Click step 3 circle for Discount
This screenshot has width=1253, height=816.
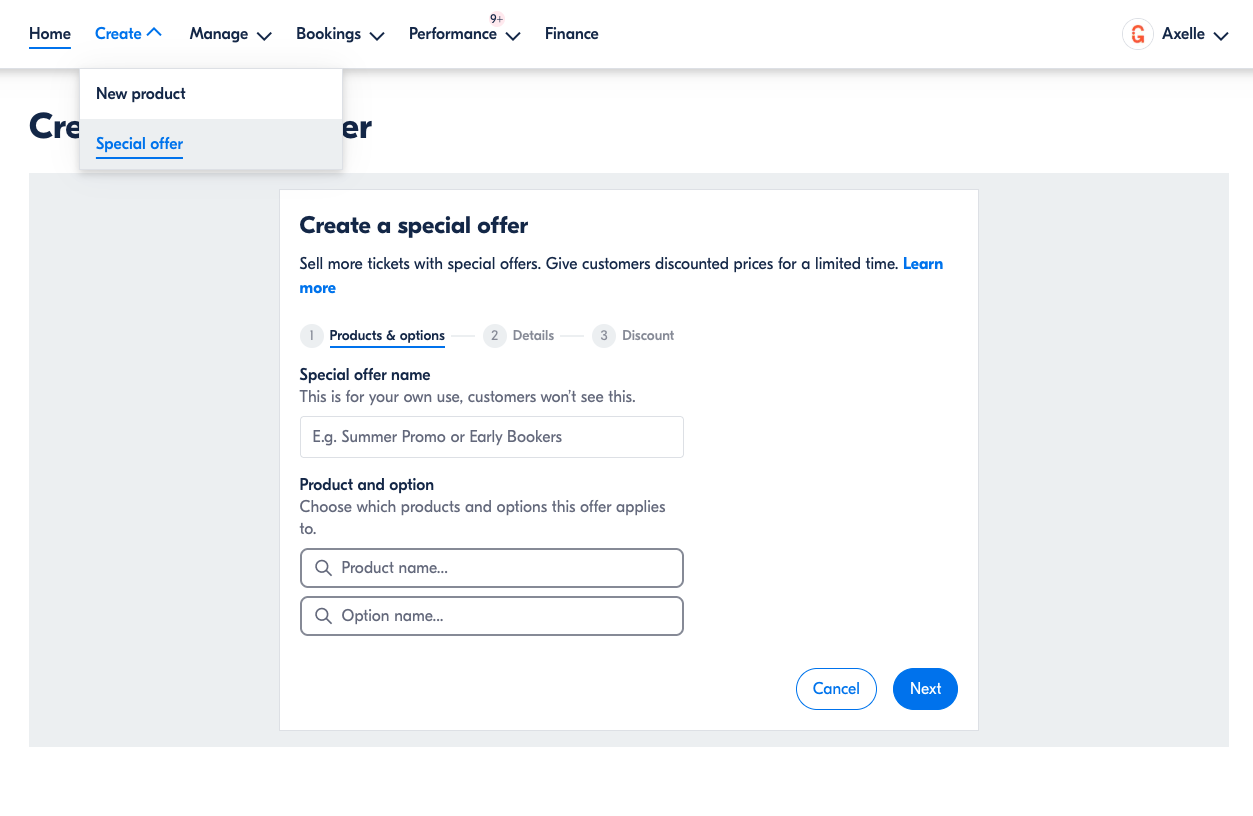[603, 336]
